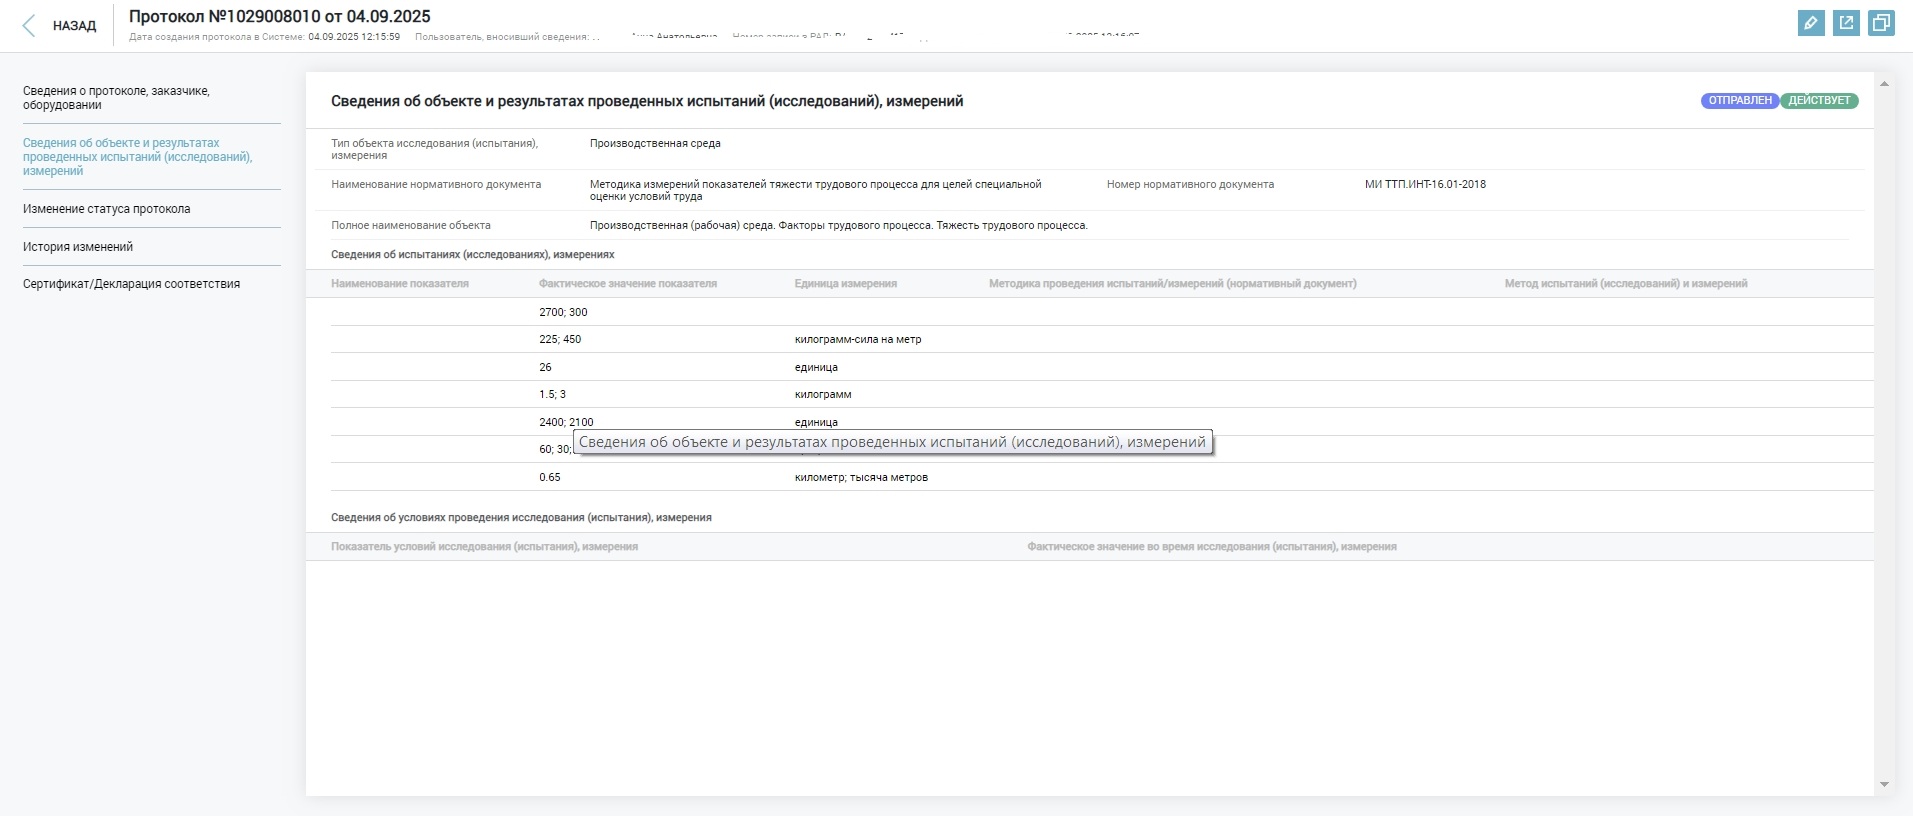
Task: Click 'Фактическое значение во время исследования' header
Action: [x=1211, y=547]
